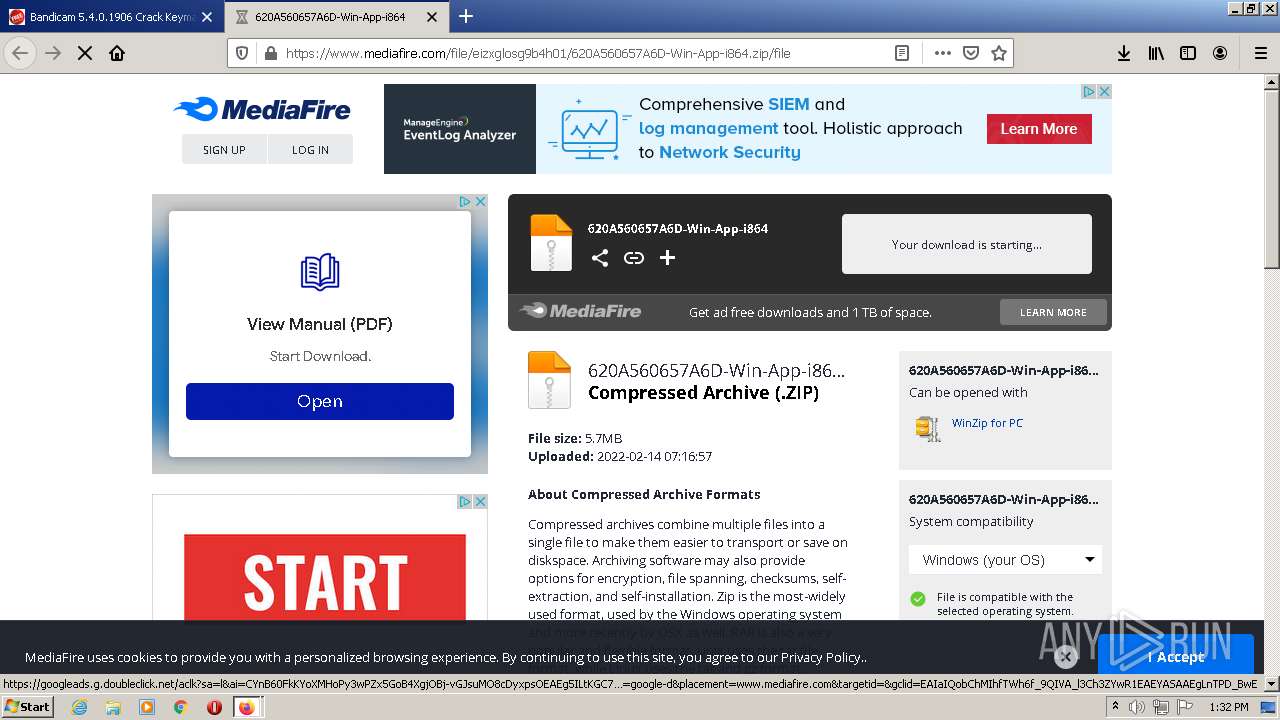Launch Internet Explorer from the taskbar
Screen dimensions: 1280x720
click(x=79, y=707)
